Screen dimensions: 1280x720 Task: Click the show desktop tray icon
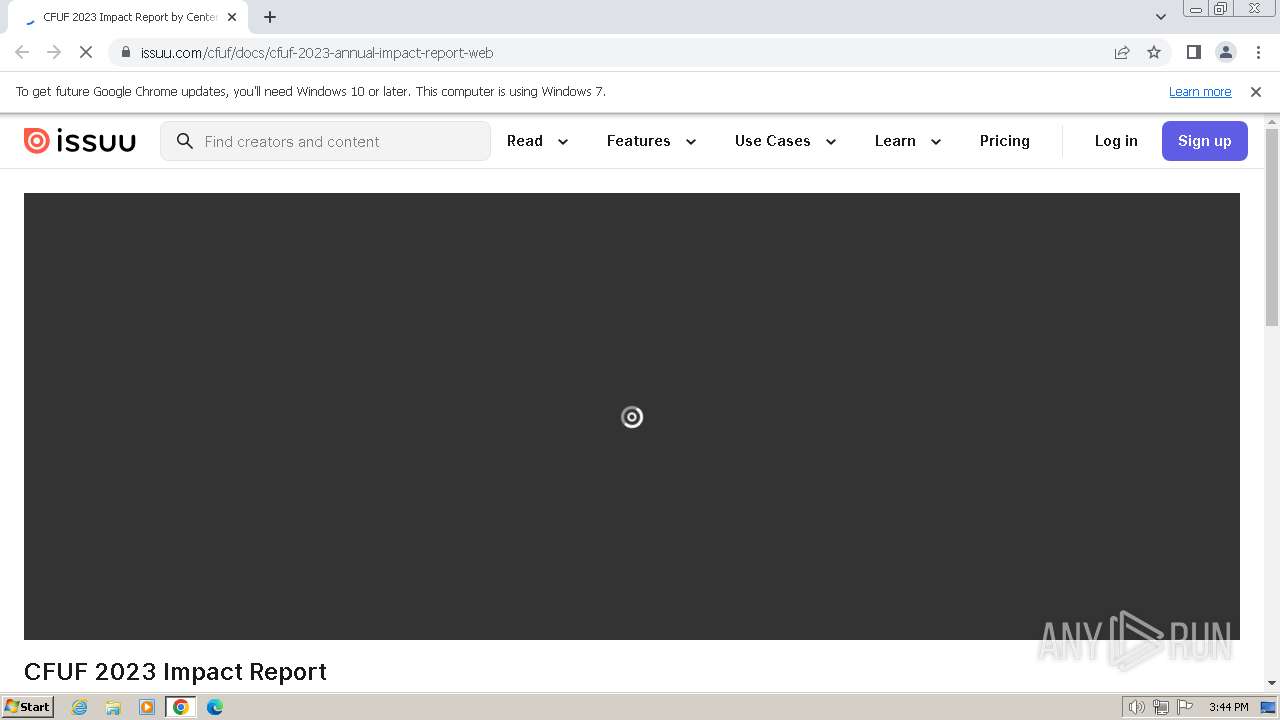1268,707
